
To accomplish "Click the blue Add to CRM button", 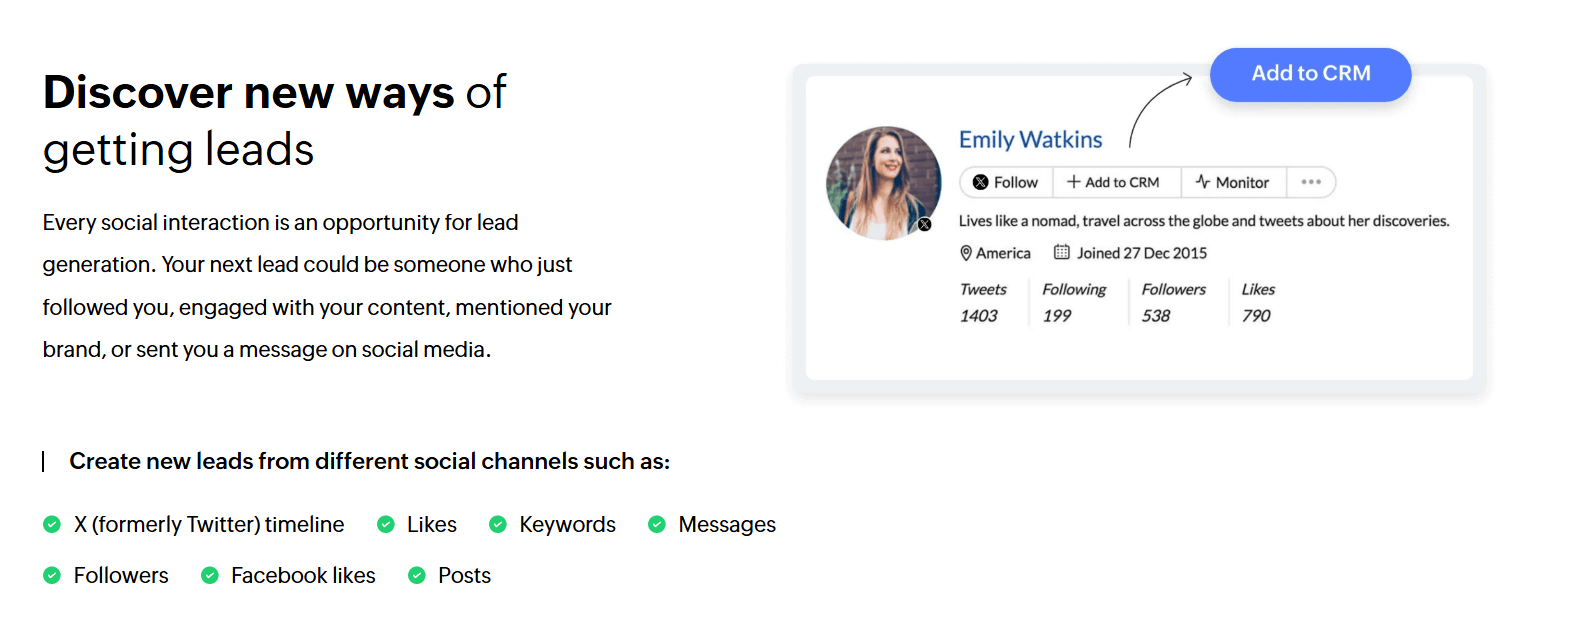I will pyautogui.click(x=1310, y=74).
